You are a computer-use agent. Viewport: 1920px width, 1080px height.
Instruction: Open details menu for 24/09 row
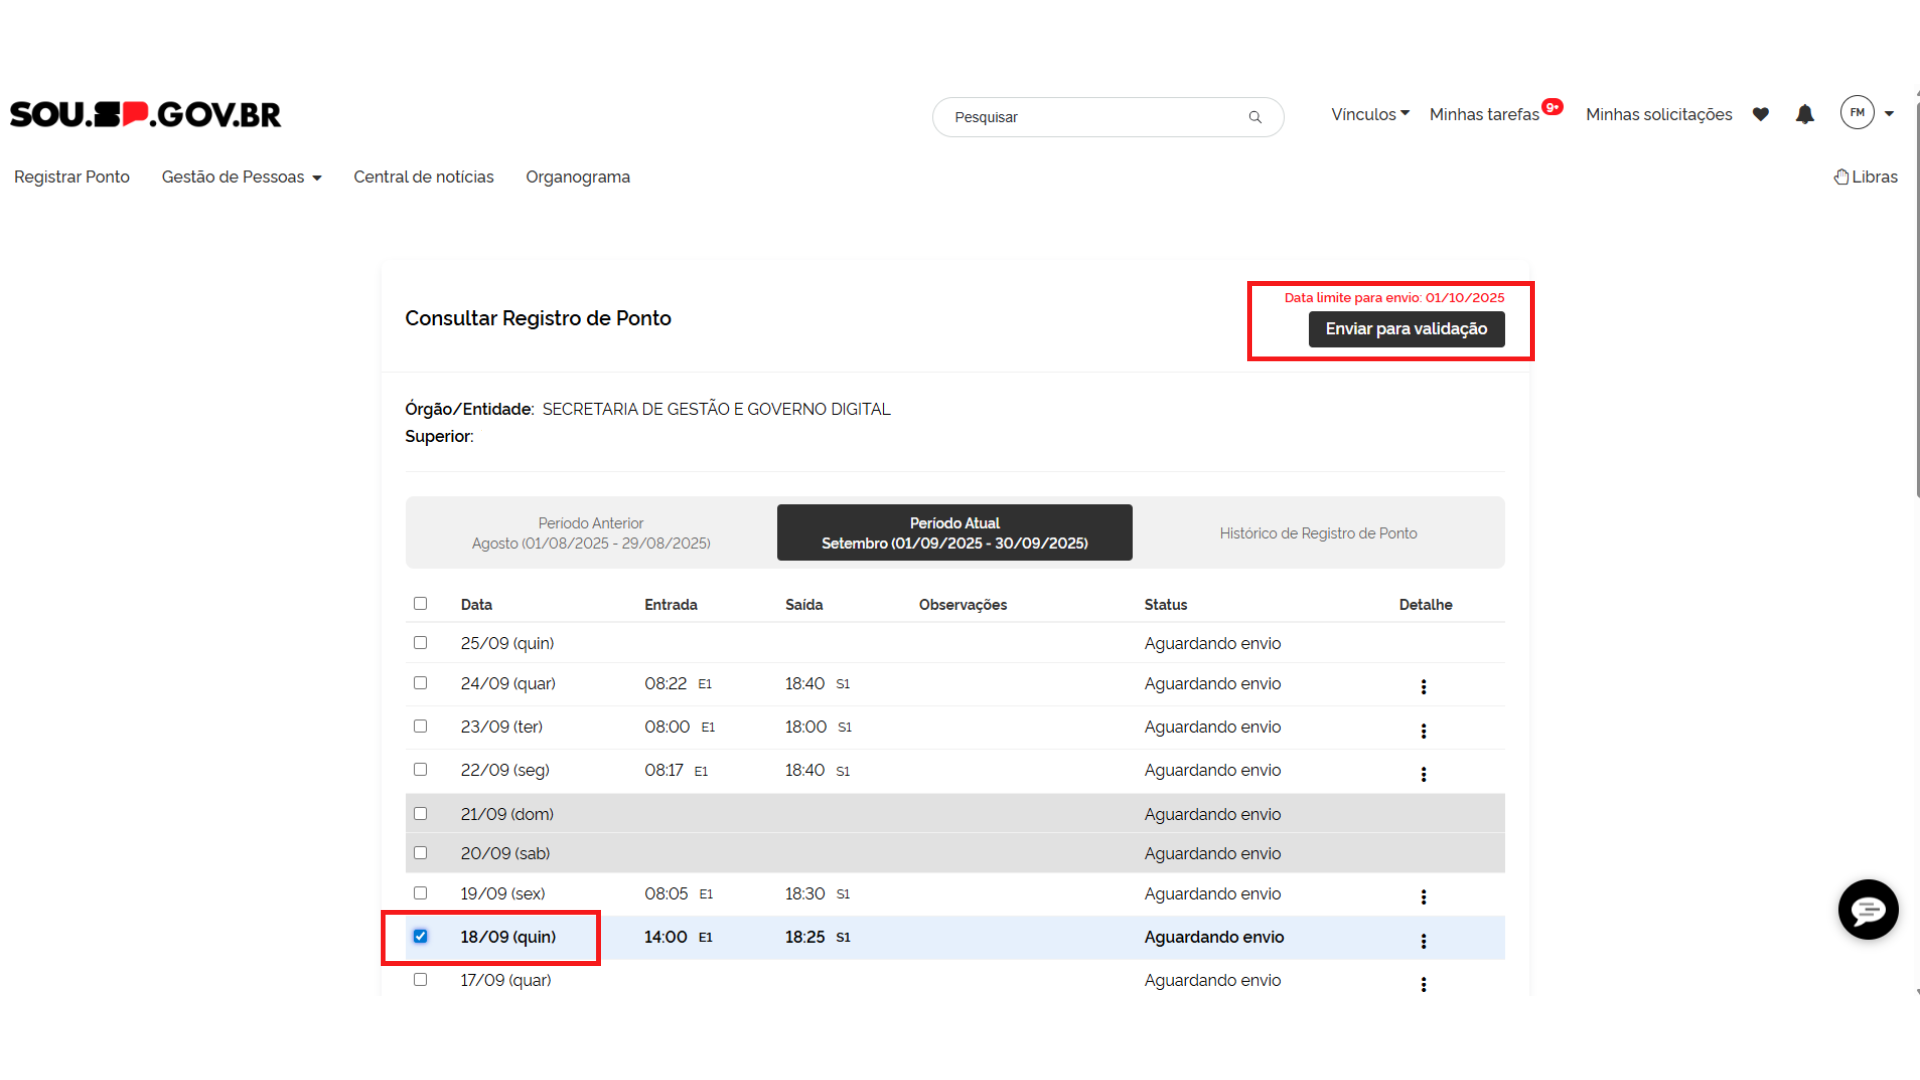point(1423,687)
